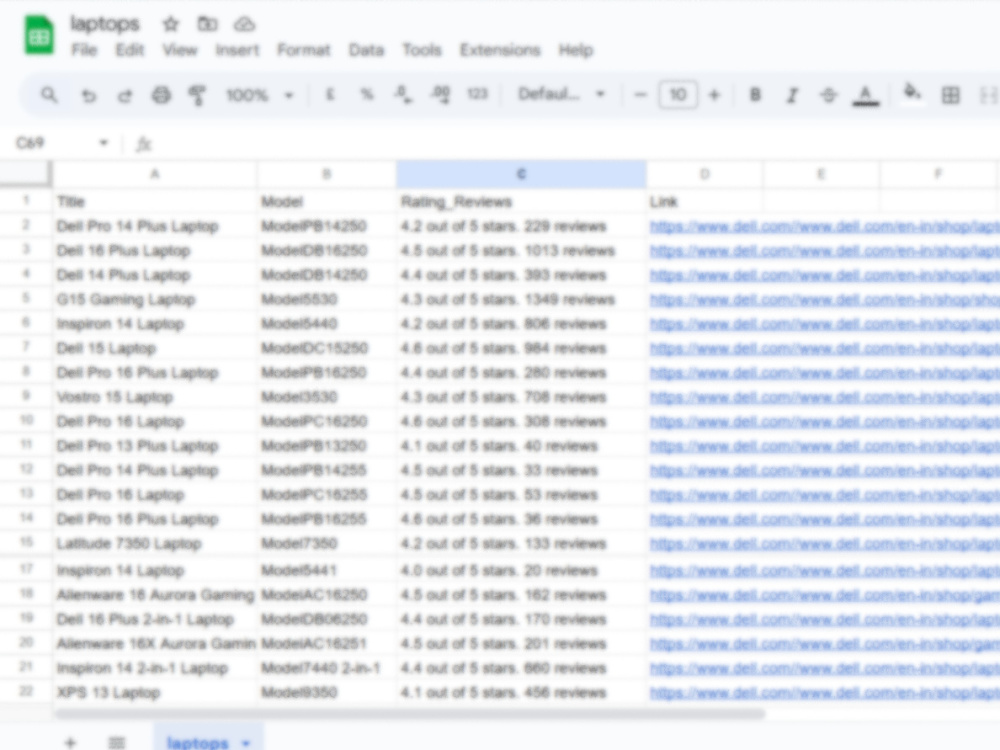The height and width of the screenshot is (750, 1000).
Task: Open the Google Sheets home icon
Action: click(x=39, y=36)
